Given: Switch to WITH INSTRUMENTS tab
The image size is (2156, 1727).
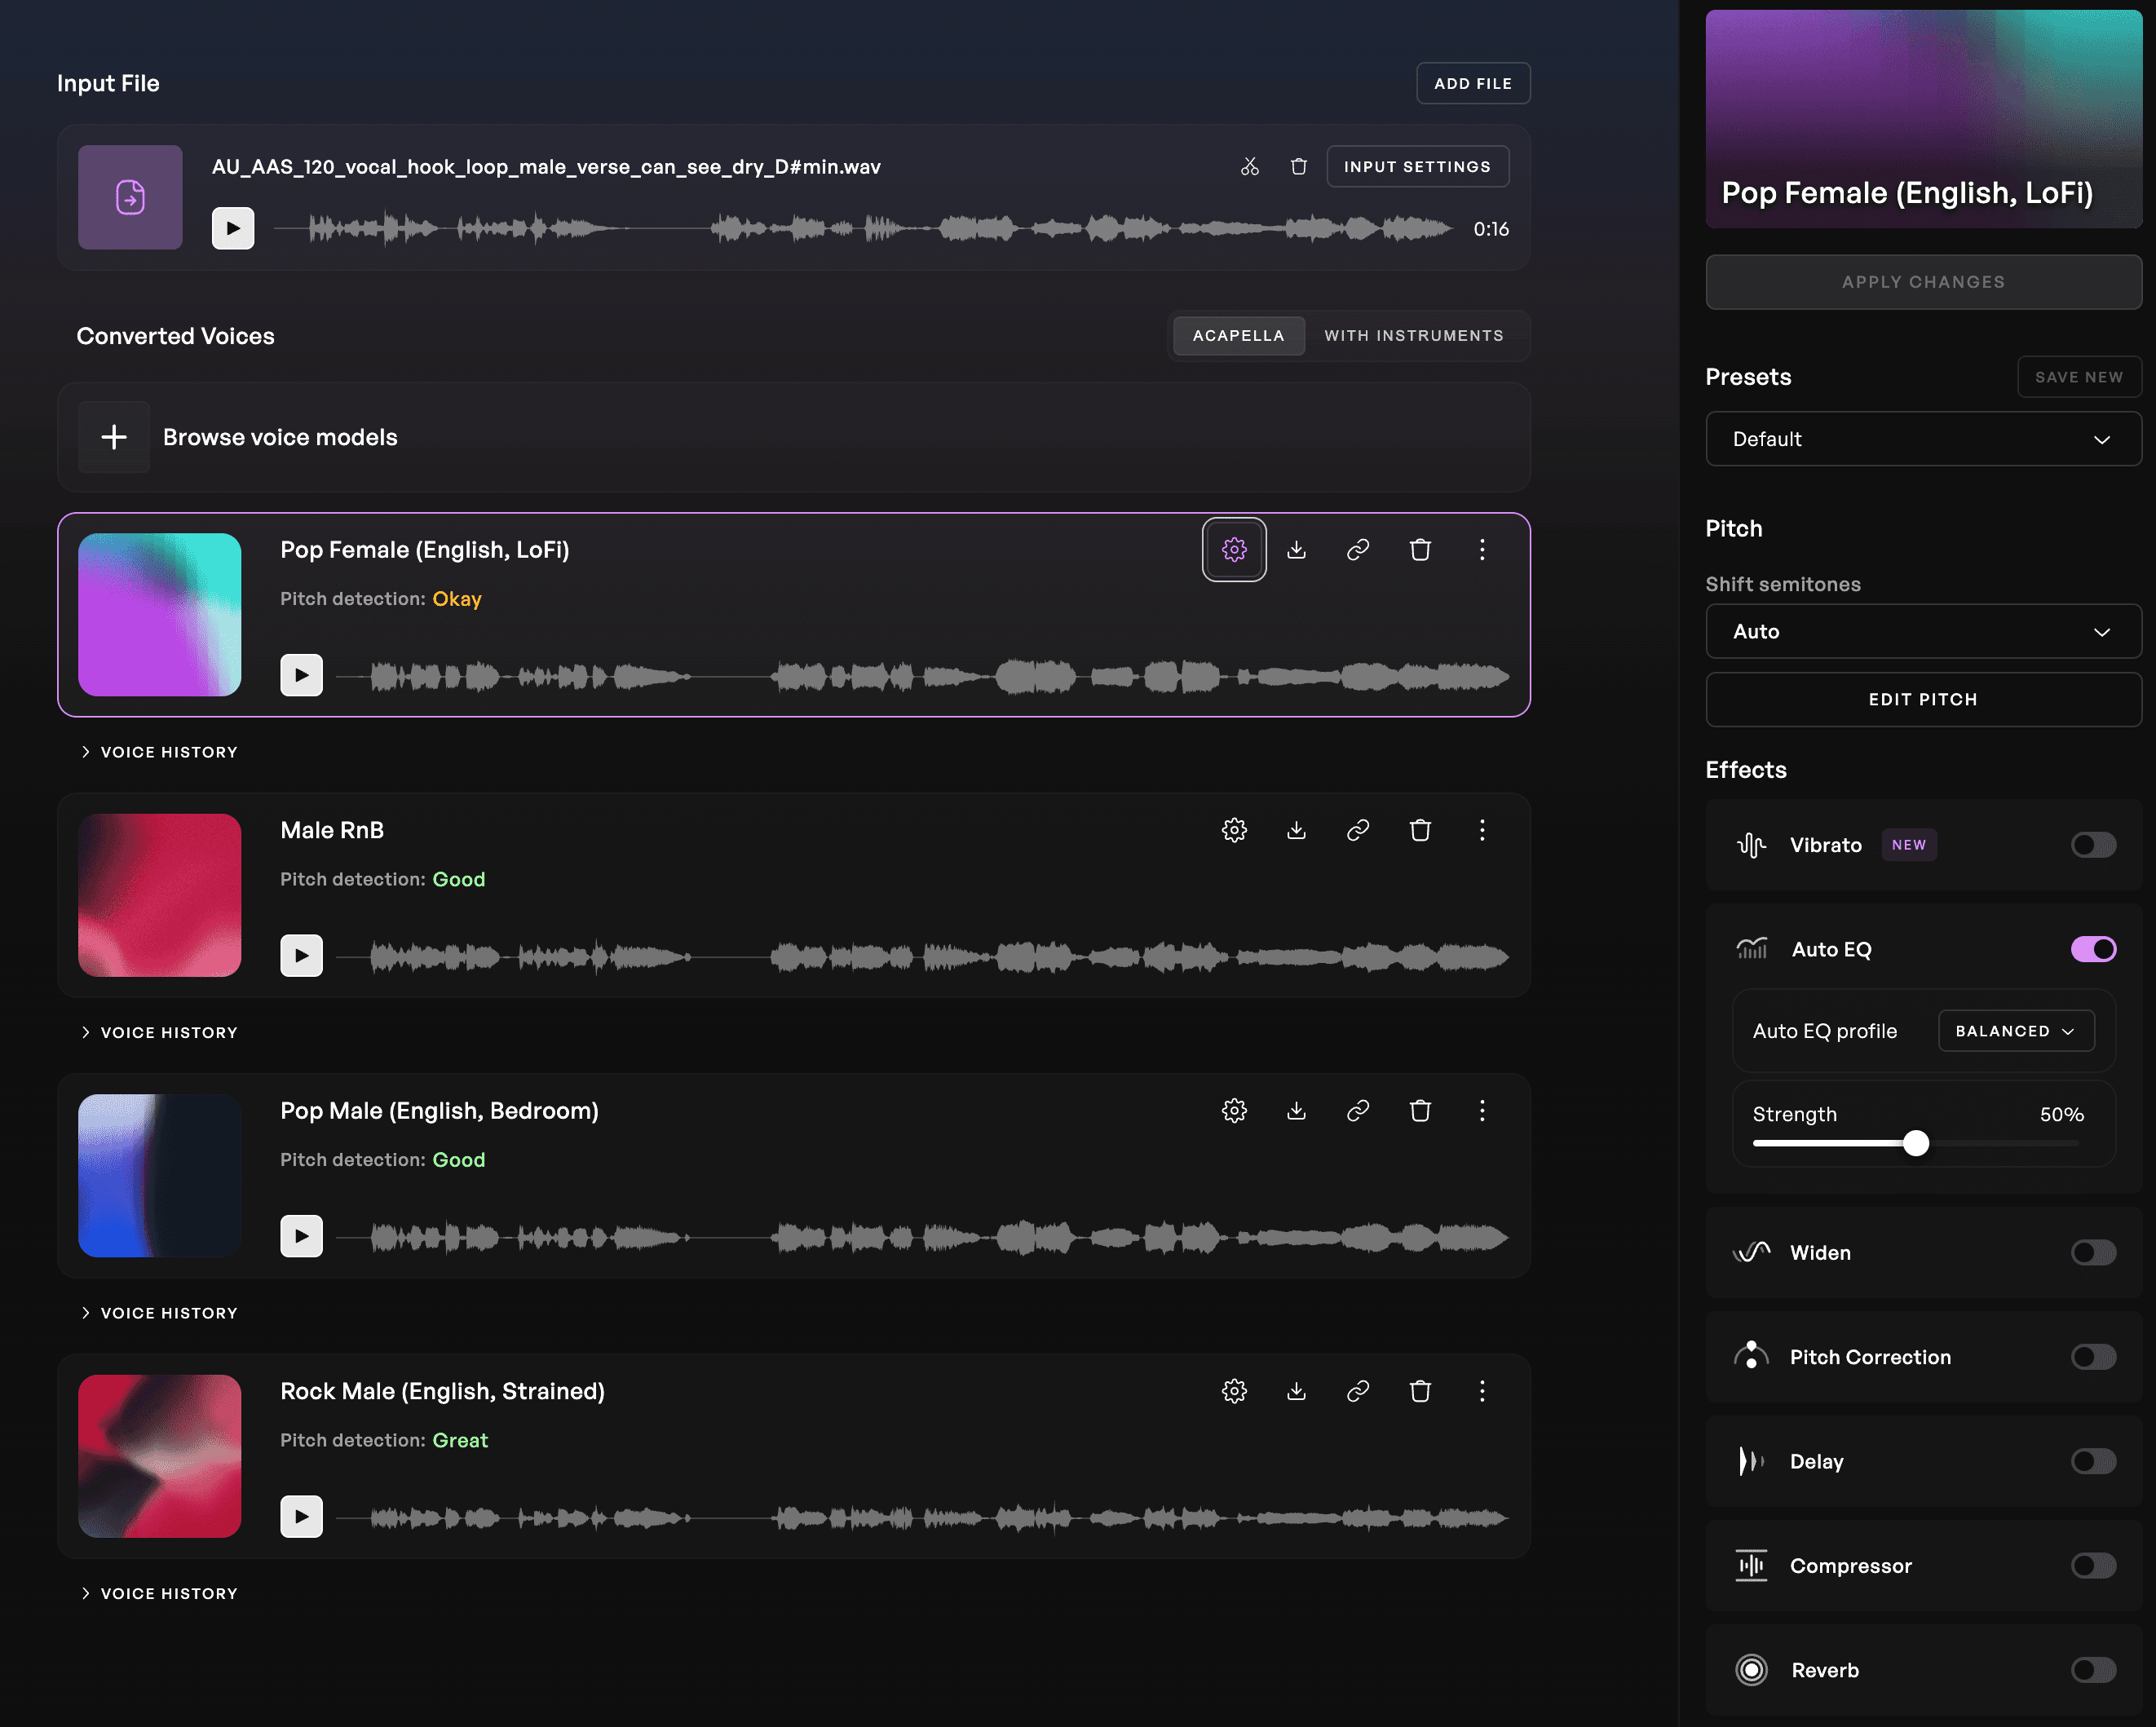Looking at the screenshot, I should click(1414, 336).
